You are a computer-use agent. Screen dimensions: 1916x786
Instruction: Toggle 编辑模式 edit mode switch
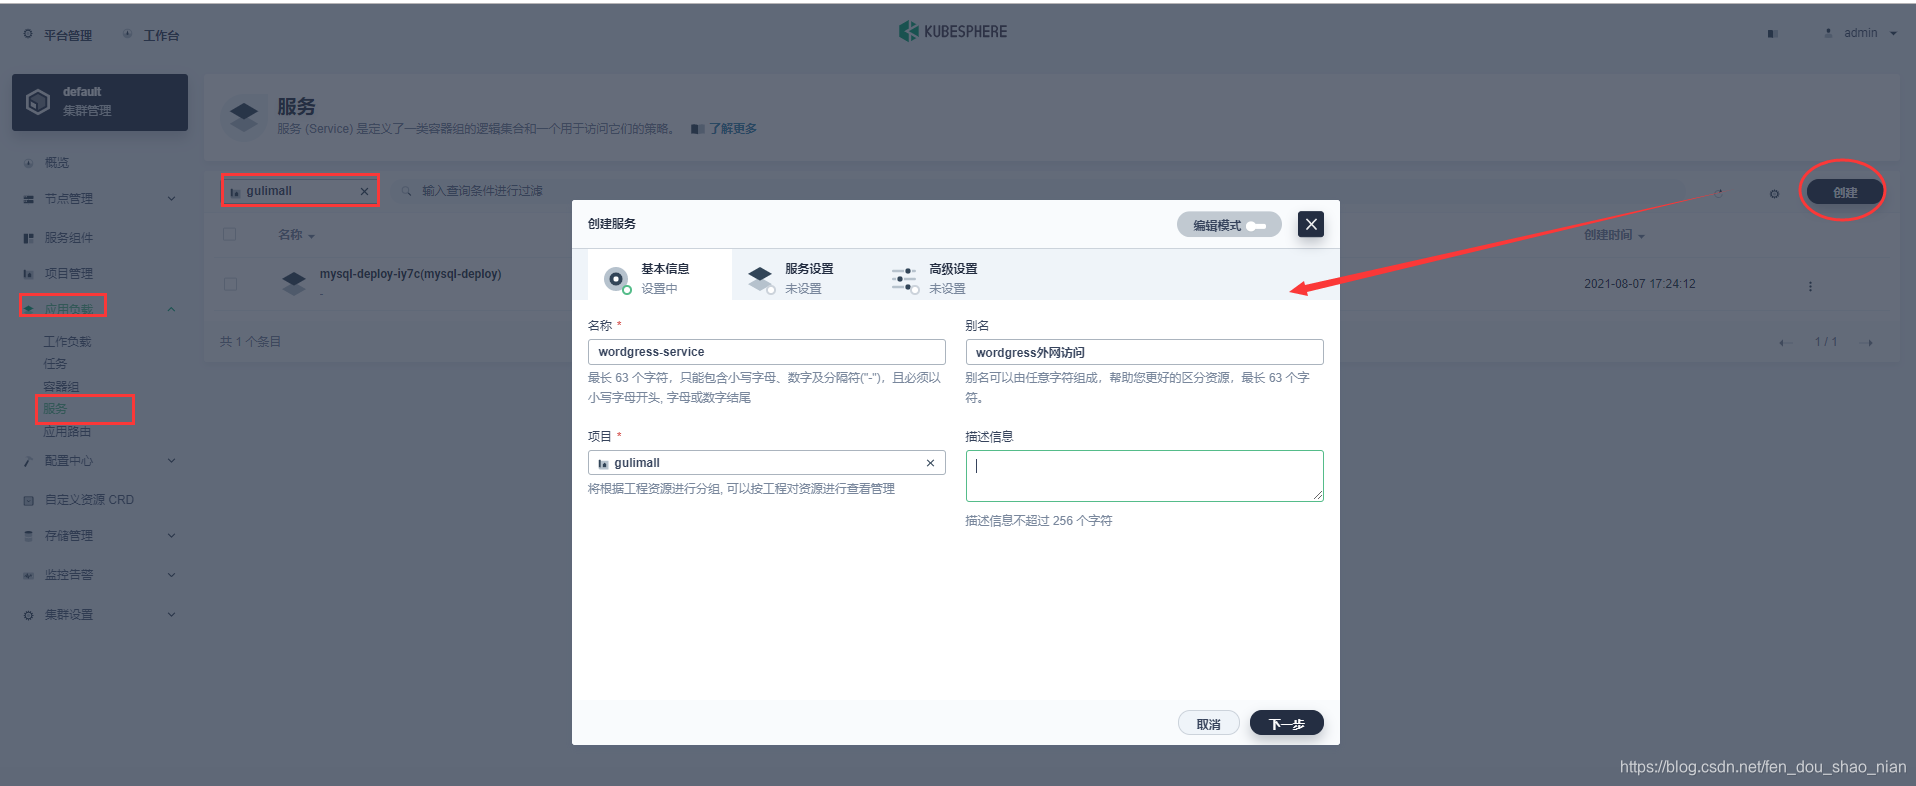[1229, 225]
